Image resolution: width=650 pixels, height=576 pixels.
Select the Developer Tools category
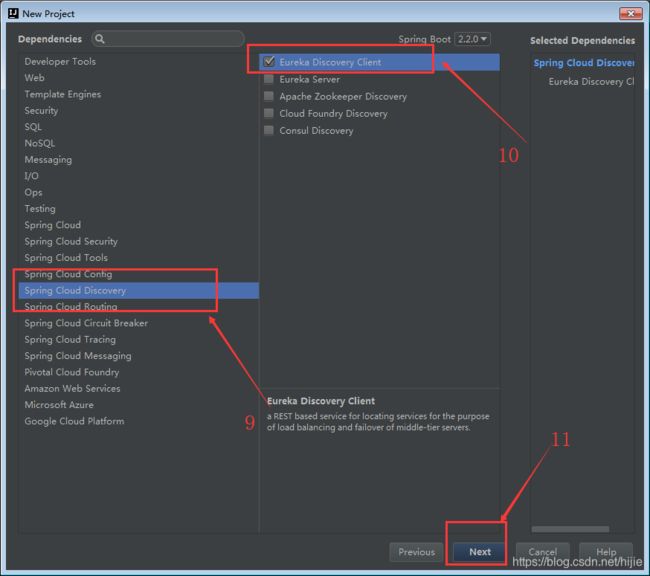pyautogui.click(x=138, y=61)
